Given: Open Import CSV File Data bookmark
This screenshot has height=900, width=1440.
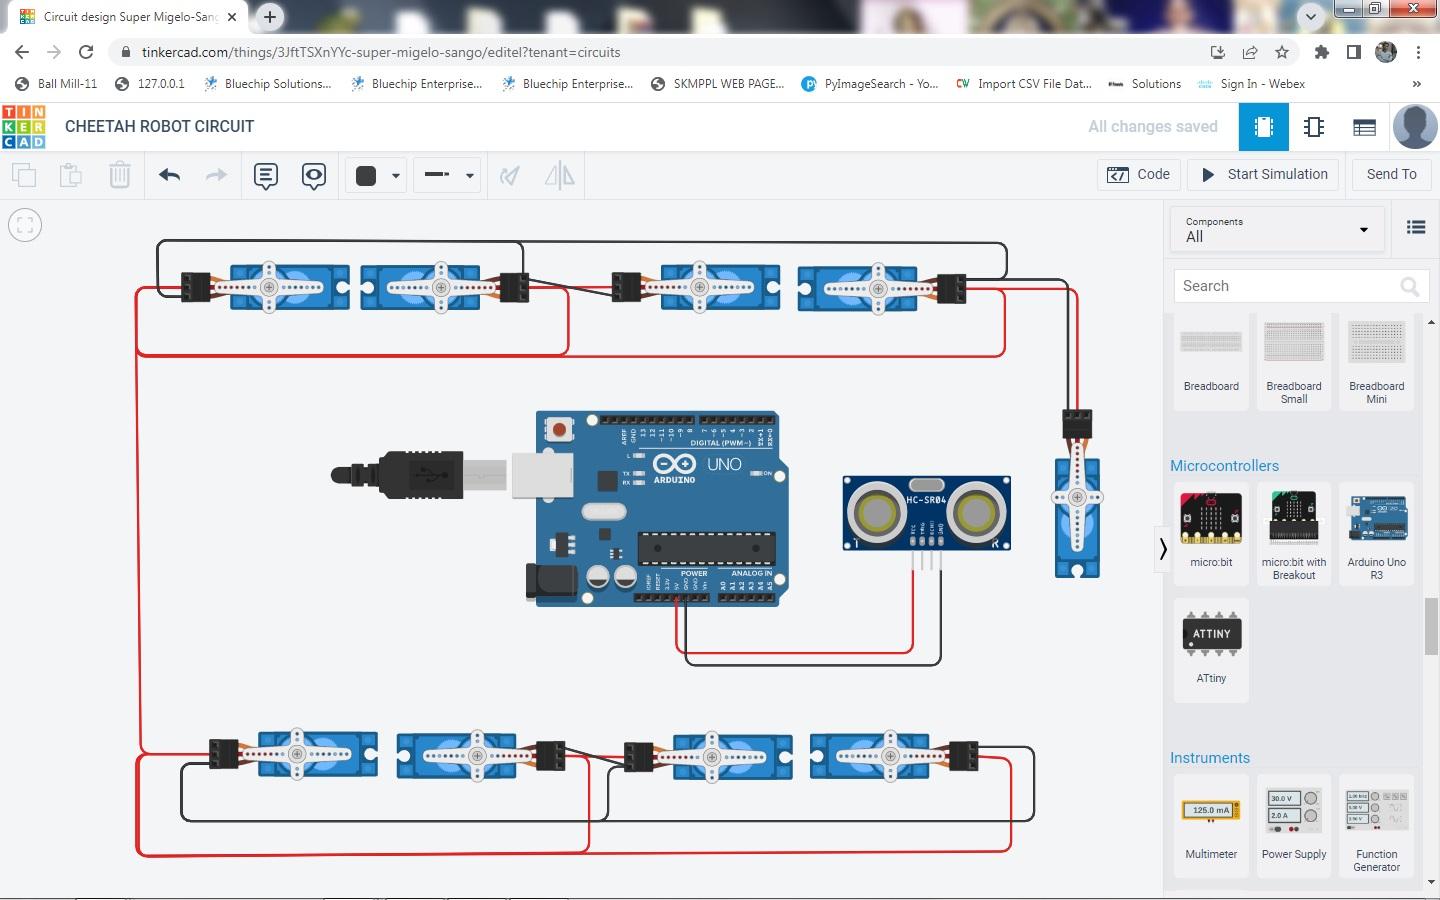Looking at the screenshot, I should (x=1024, y=84).
